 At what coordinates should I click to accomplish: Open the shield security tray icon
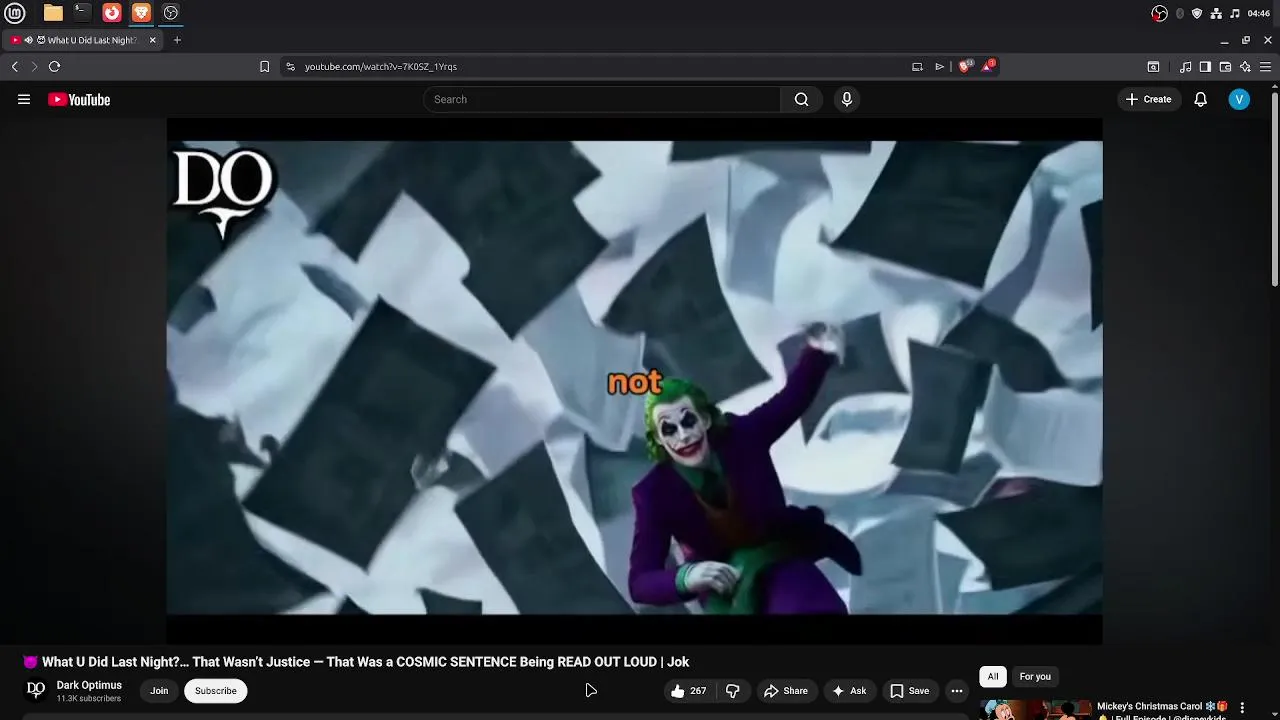pyautogui.click(x=1197, y=13)
